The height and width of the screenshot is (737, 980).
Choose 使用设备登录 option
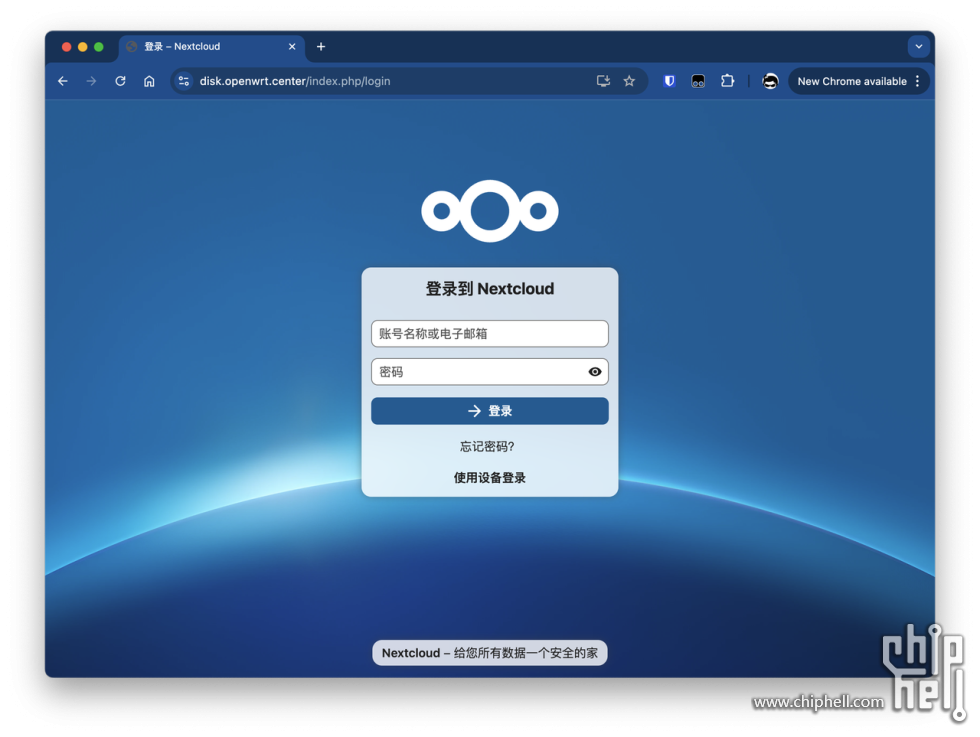click(x=490, y=478)
